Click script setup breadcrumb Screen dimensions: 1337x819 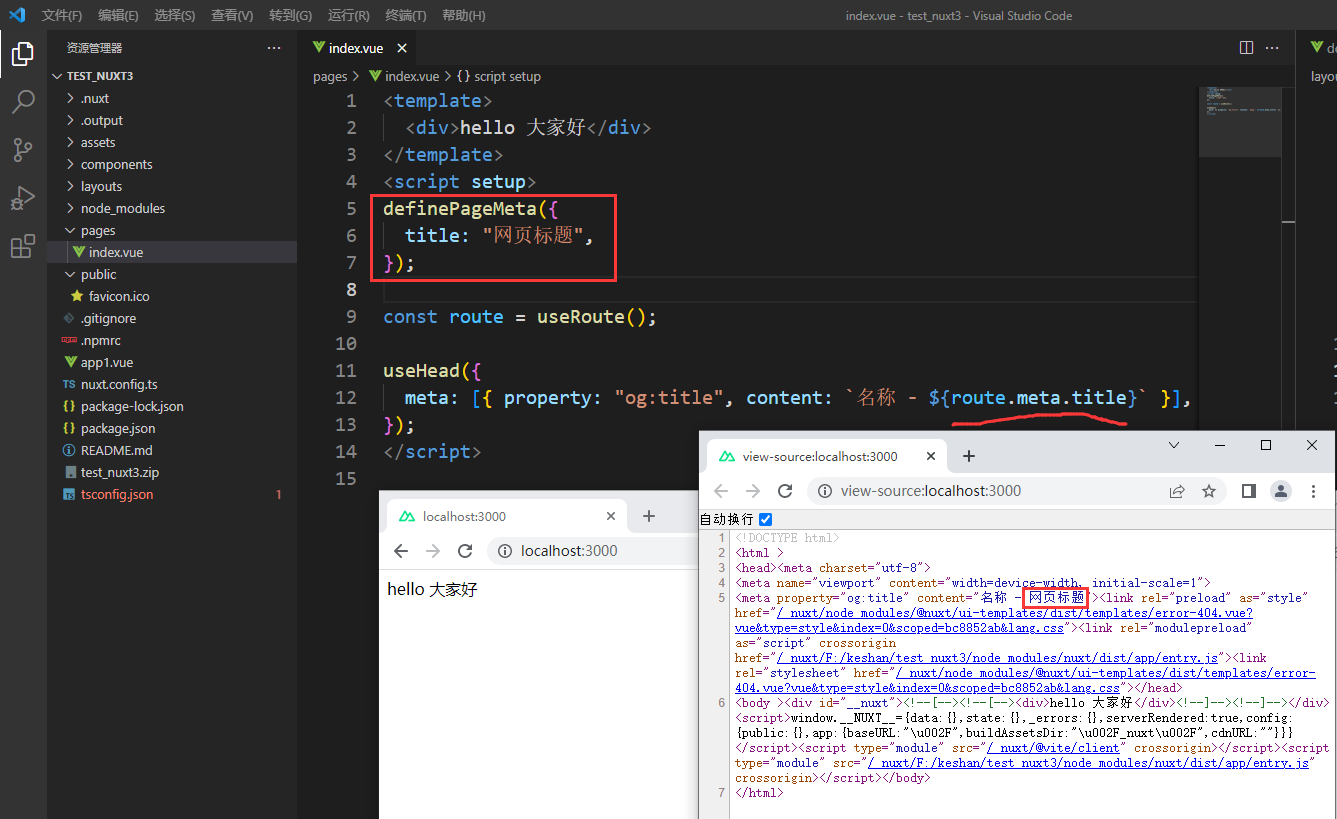[x=507, y=76]
